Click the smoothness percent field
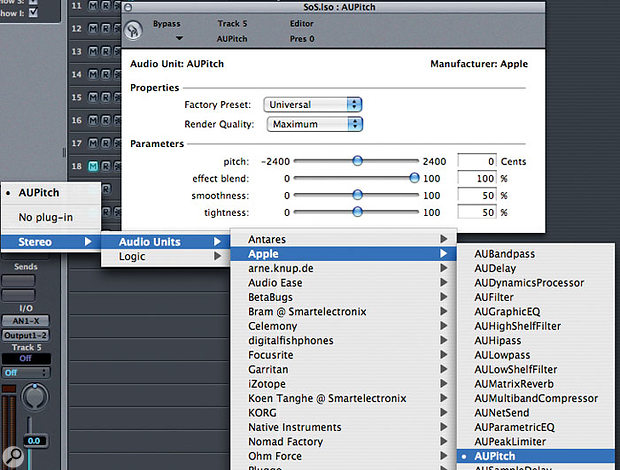 coord(477,195)
